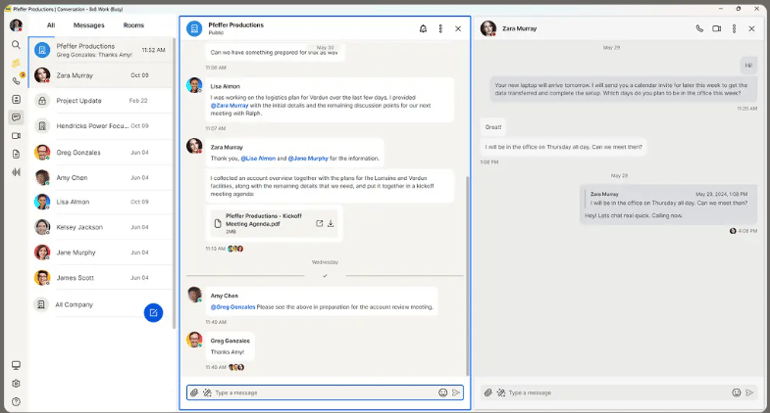770x413 pixels.
Task: Open the emoji picker in the Zara Murray message box
Action: [736, 393]
